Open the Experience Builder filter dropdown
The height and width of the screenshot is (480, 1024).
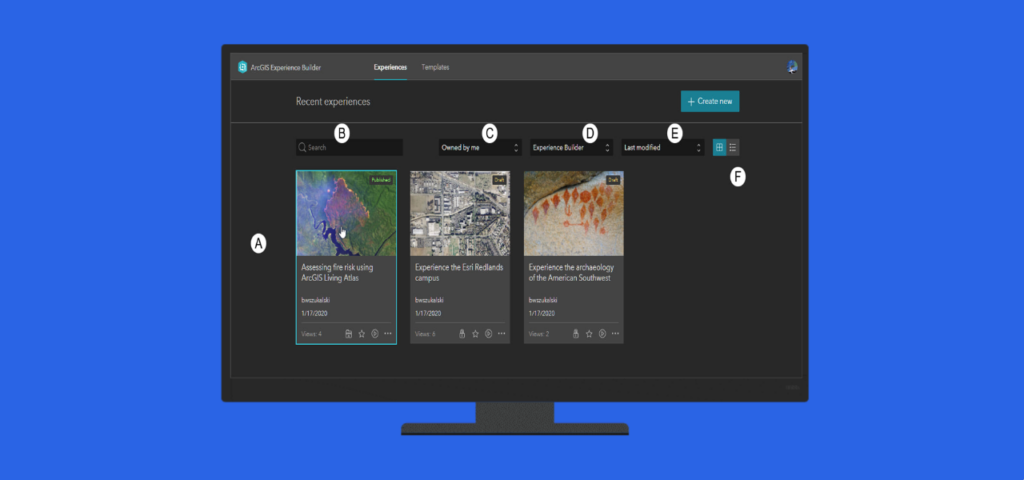(571, 148)
